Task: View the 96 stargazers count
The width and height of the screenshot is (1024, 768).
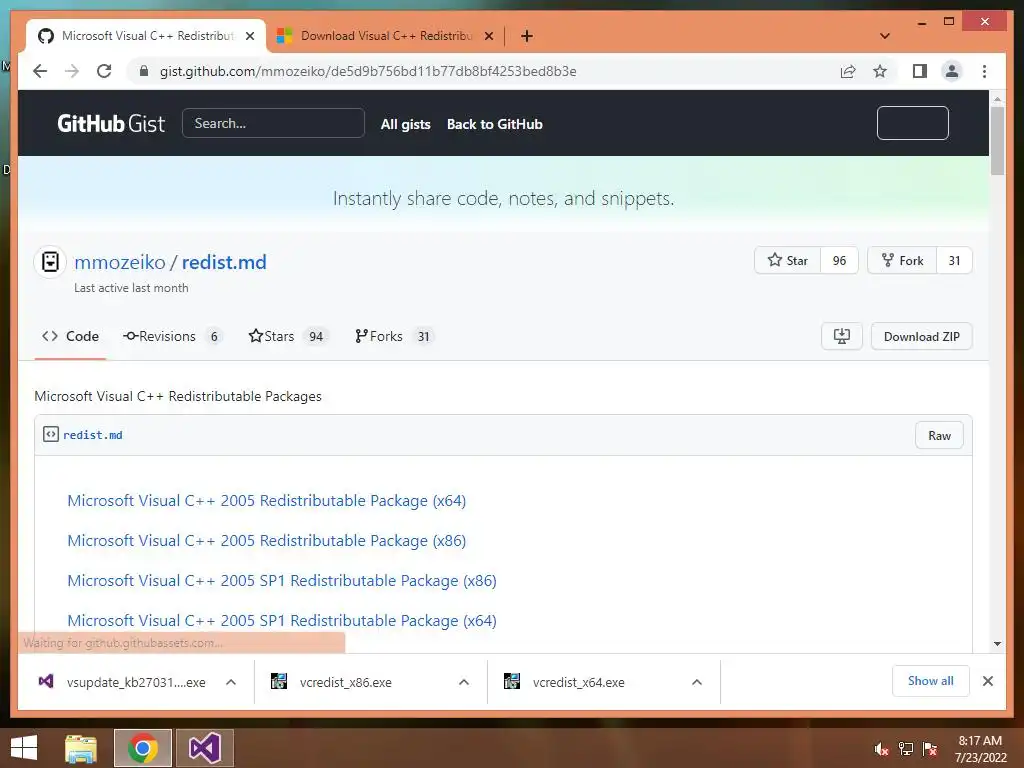Action: tap(839, 261)
